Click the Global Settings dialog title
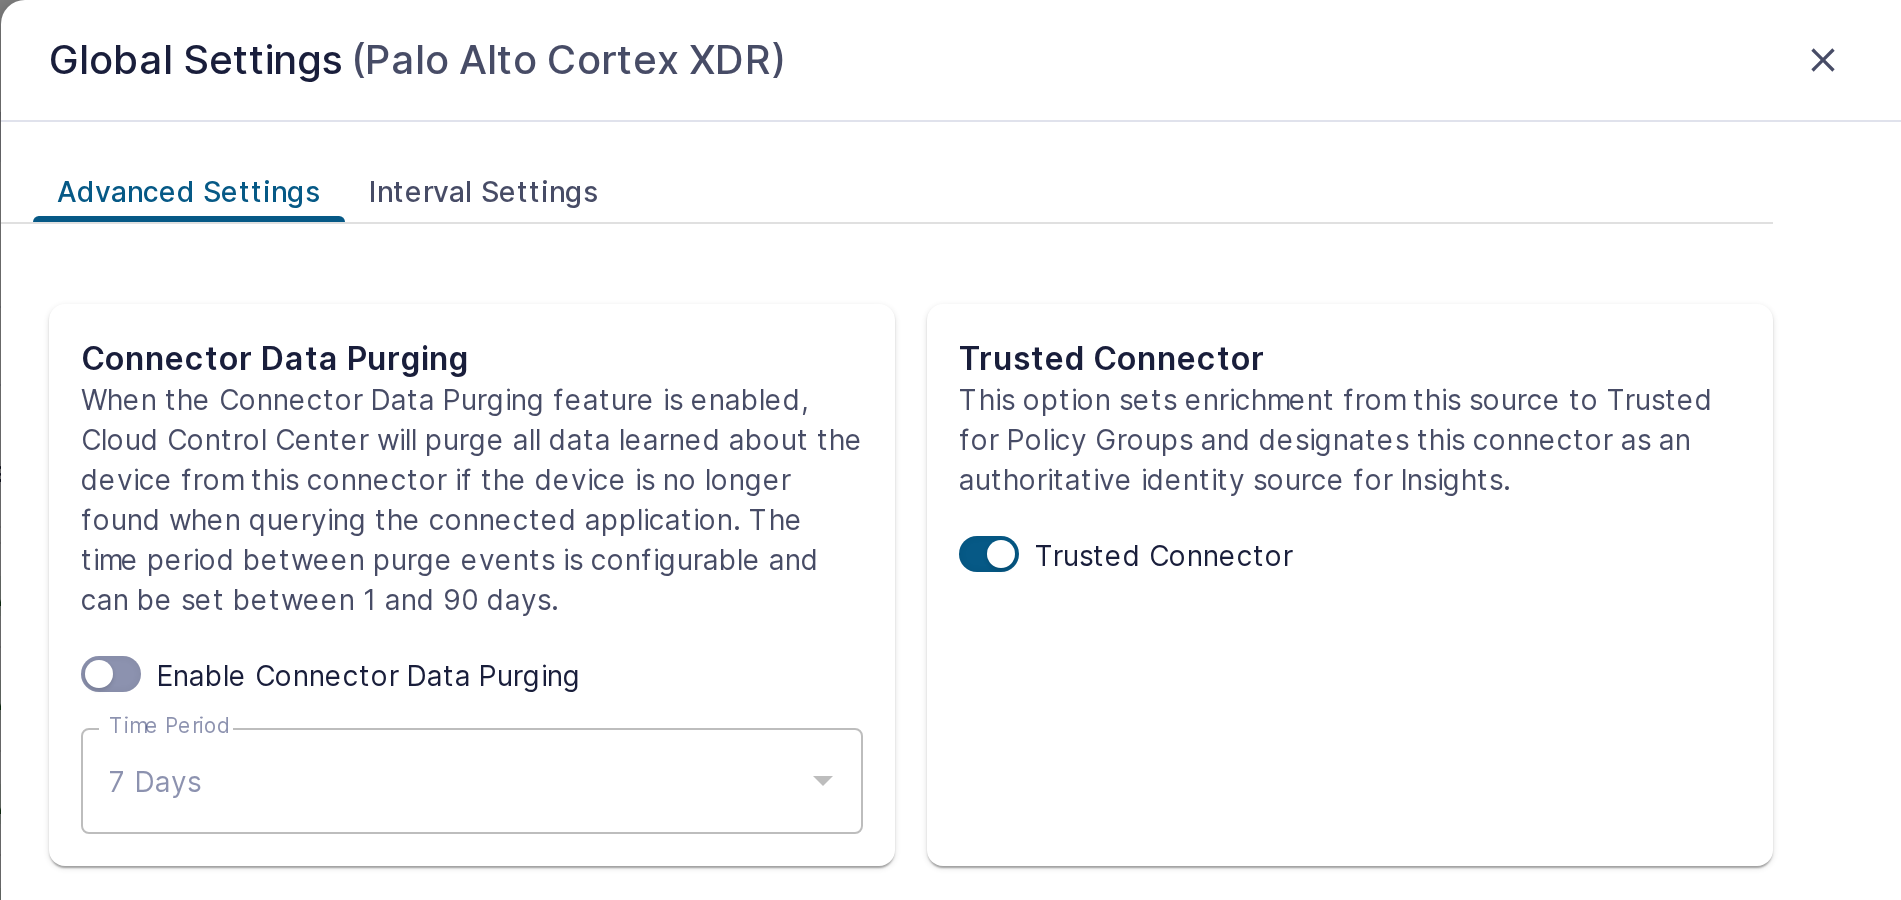Viewport: 1901px width, 900px height. [x=196, y=60]
